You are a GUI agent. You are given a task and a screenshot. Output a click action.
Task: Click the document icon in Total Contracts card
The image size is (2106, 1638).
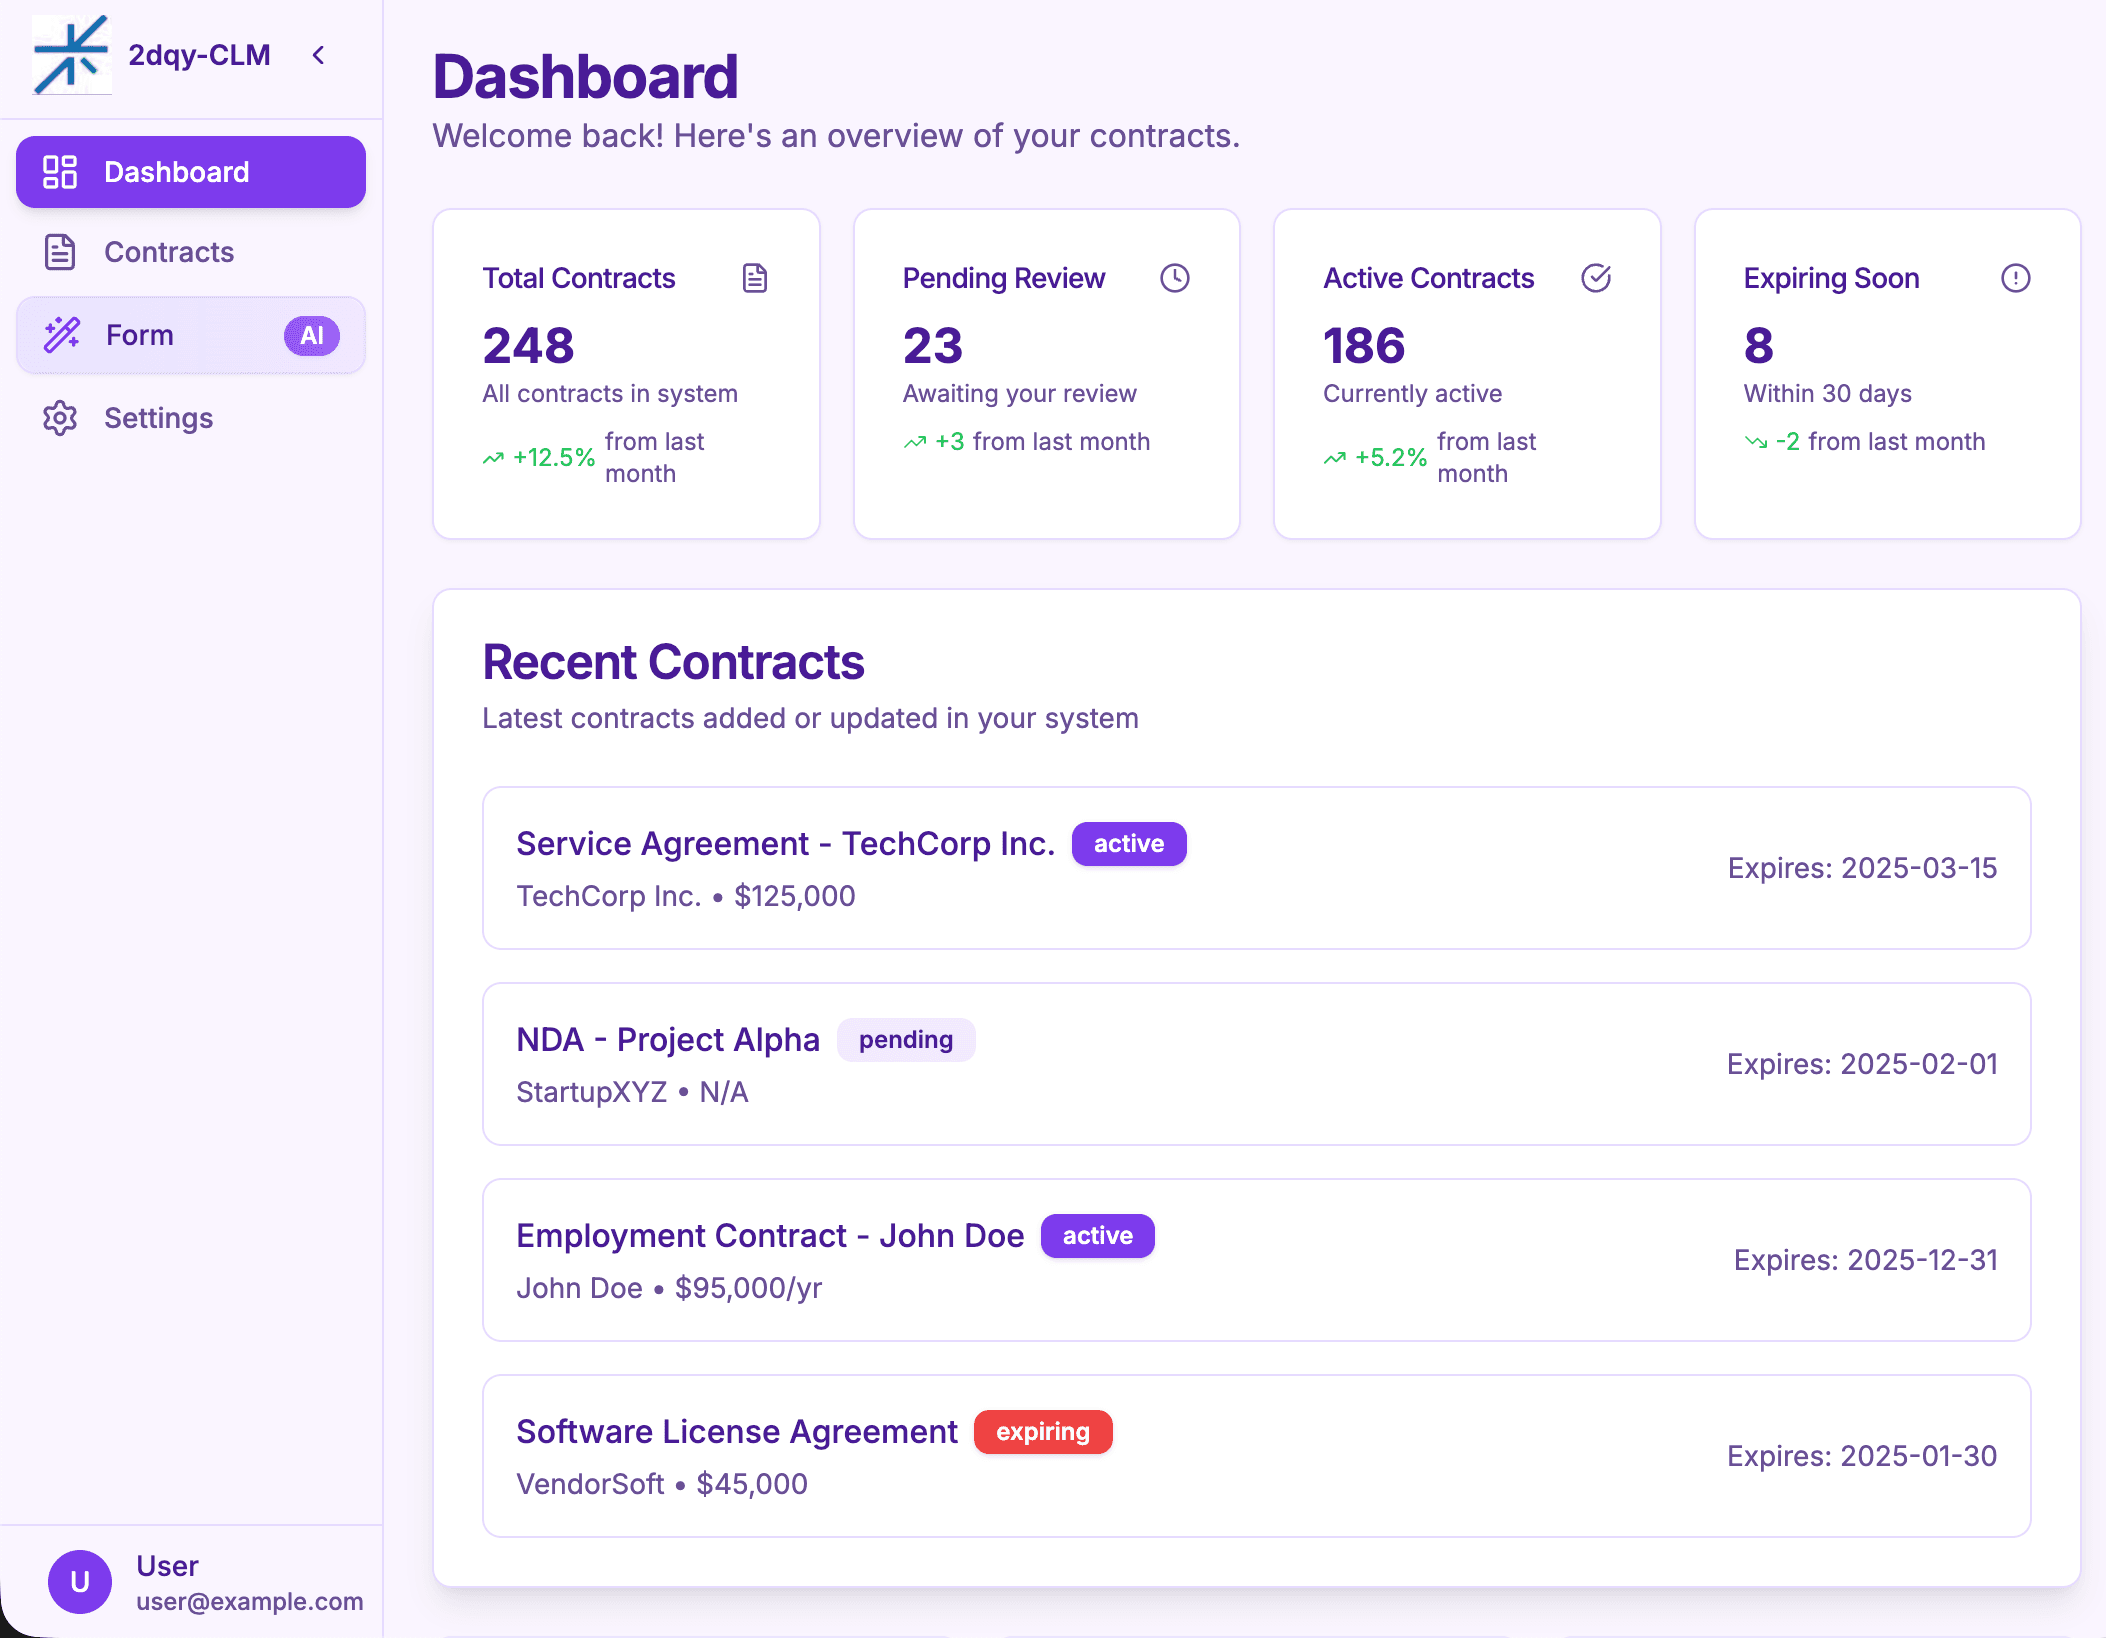coord(755,278)
